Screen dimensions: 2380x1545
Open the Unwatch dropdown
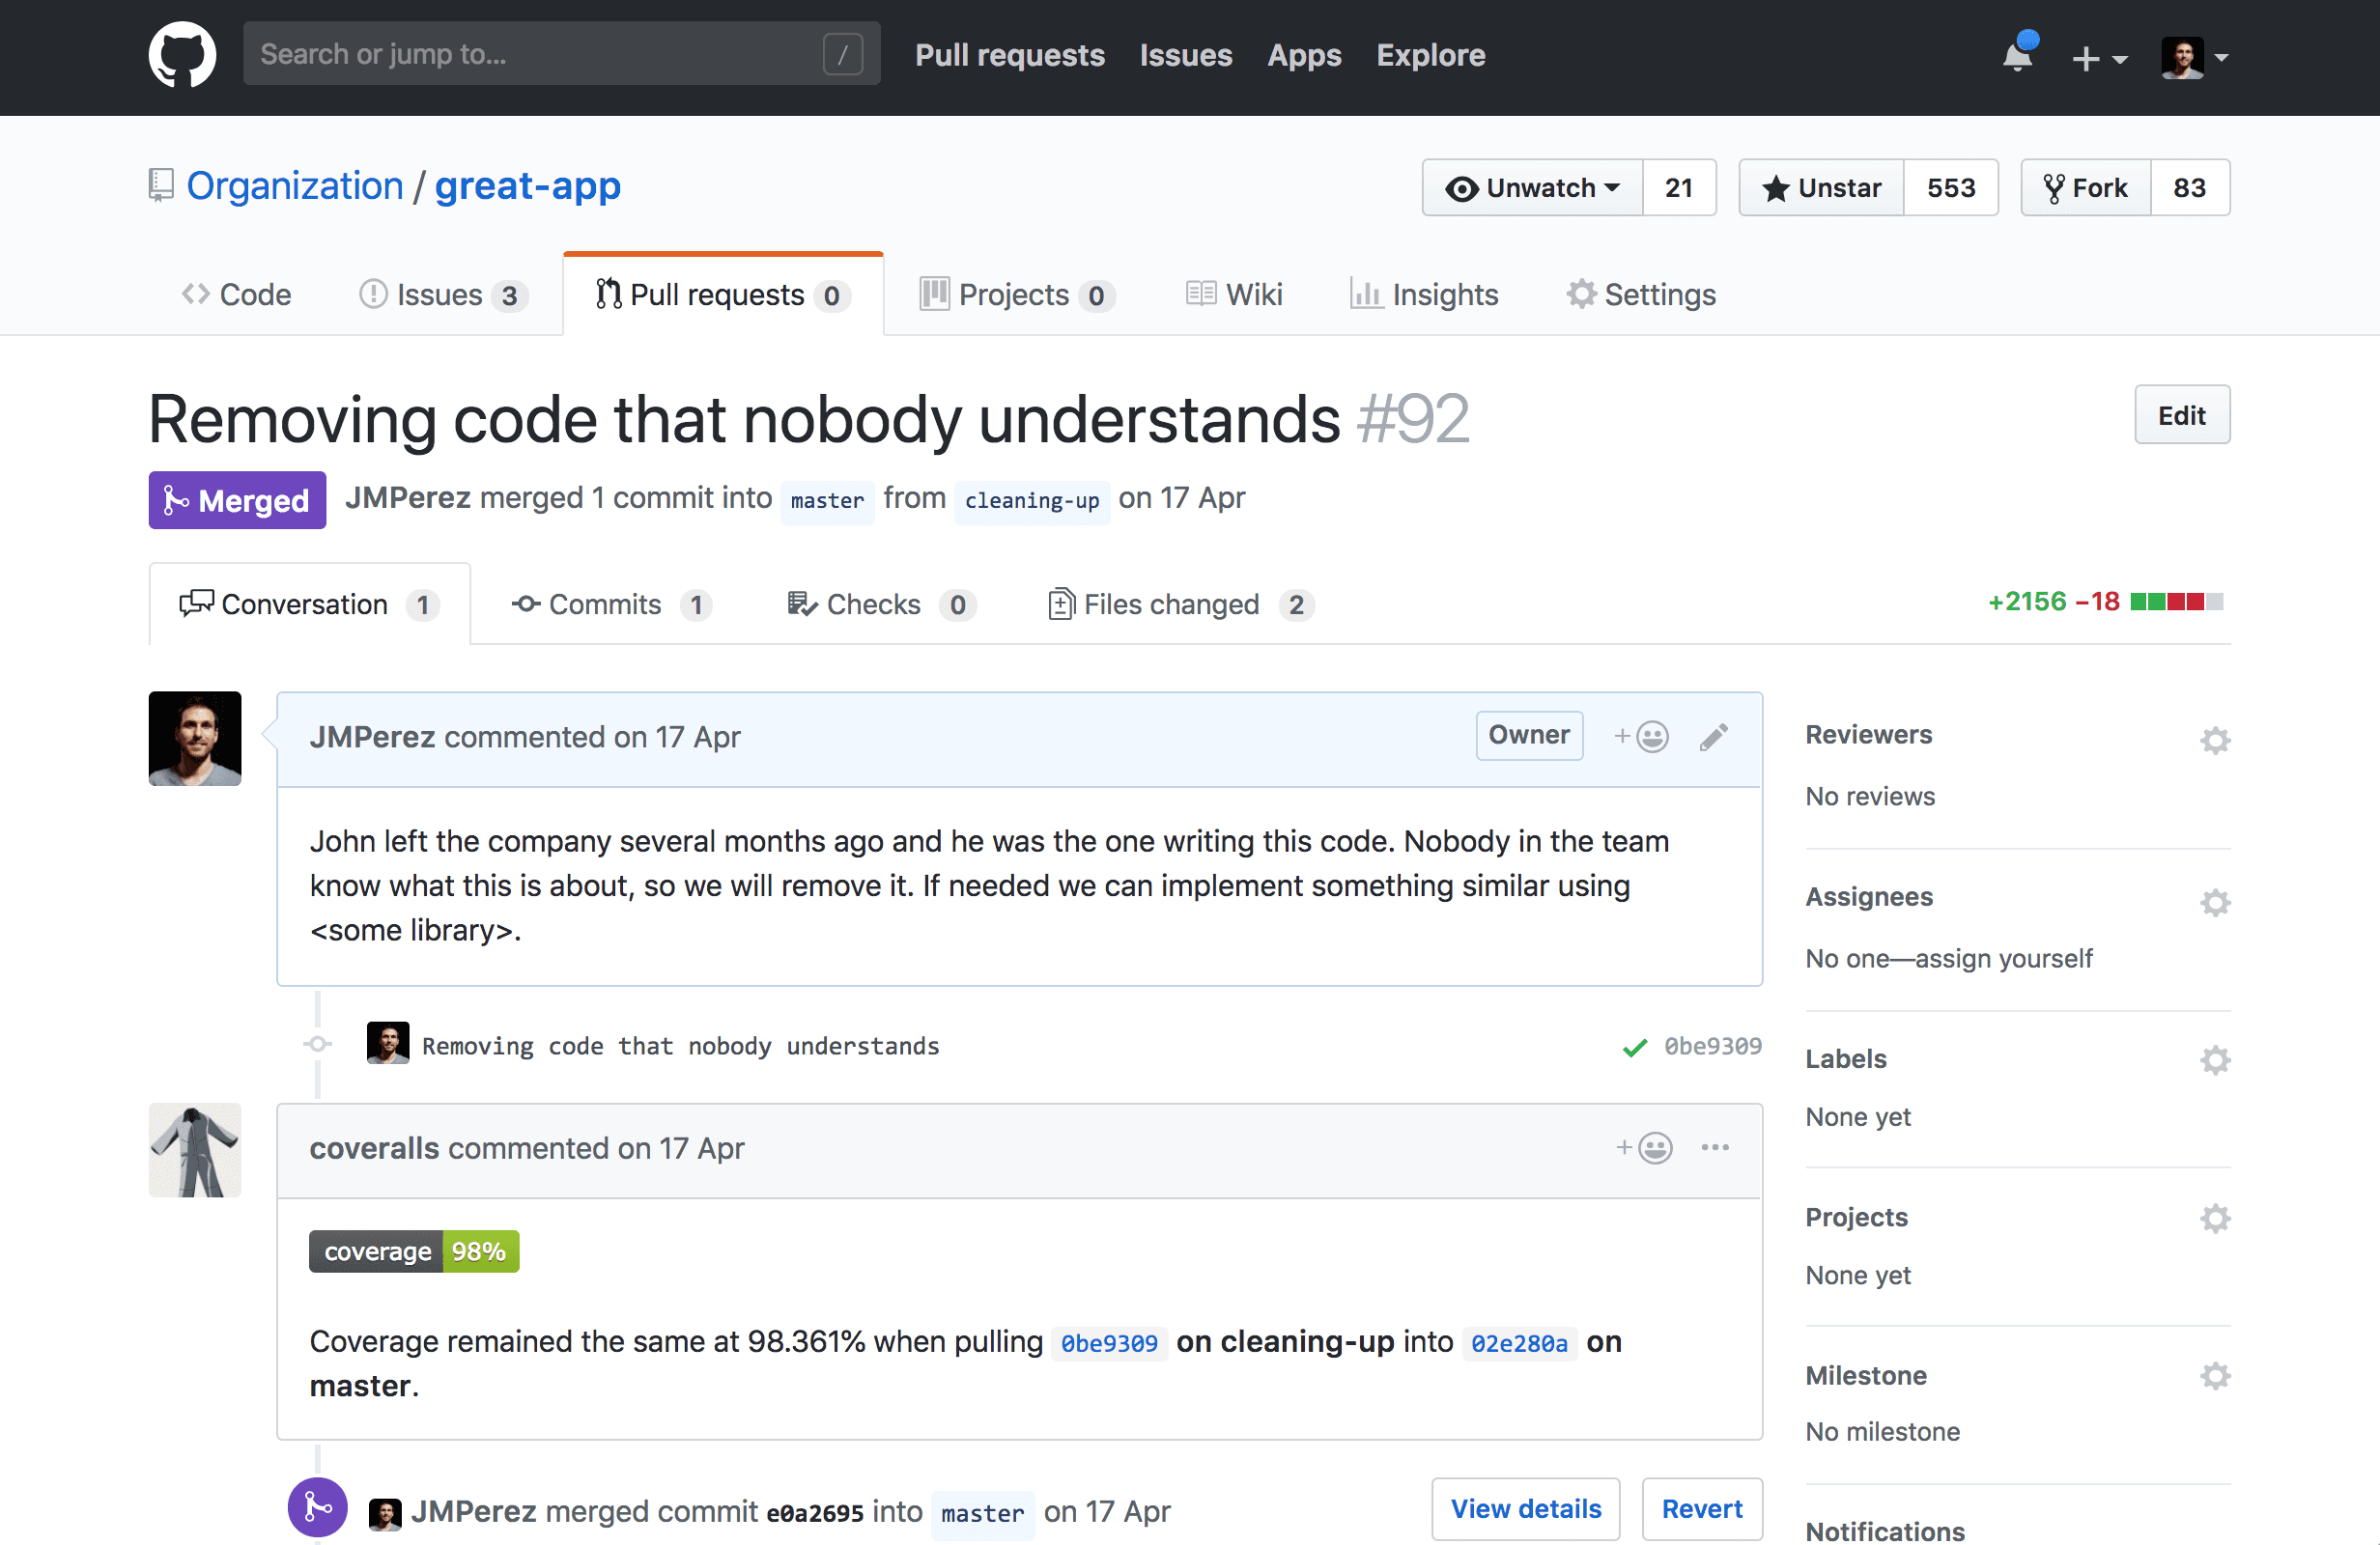[x=1532, y=187]
